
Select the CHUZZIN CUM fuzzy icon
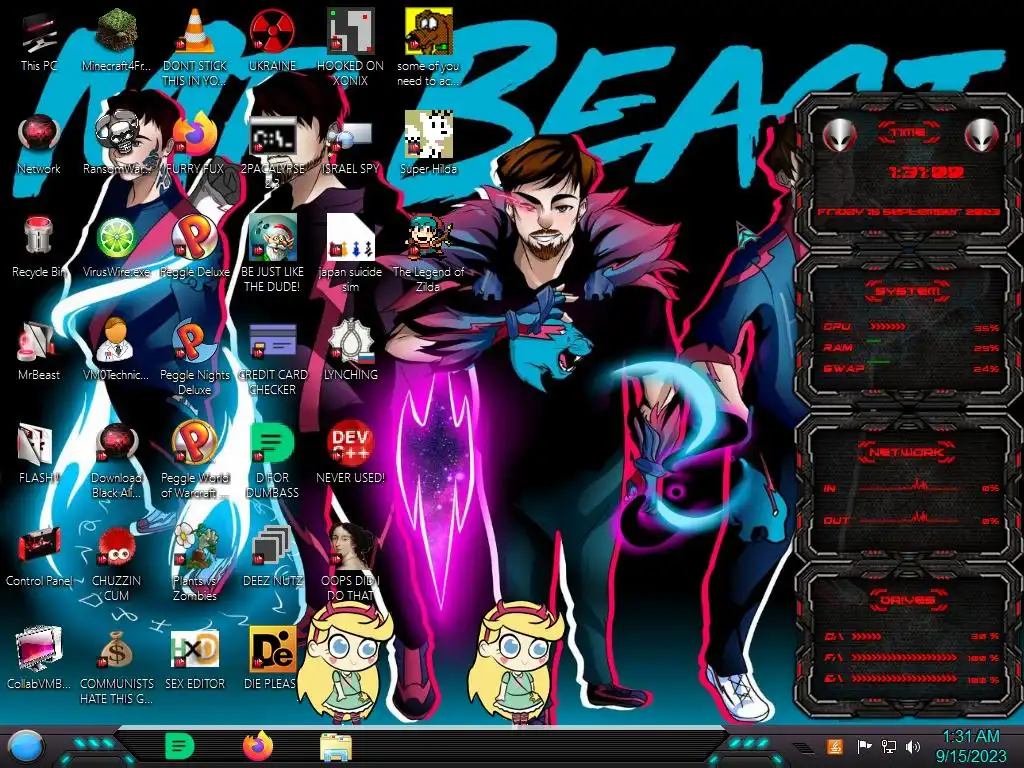(116, 564)
